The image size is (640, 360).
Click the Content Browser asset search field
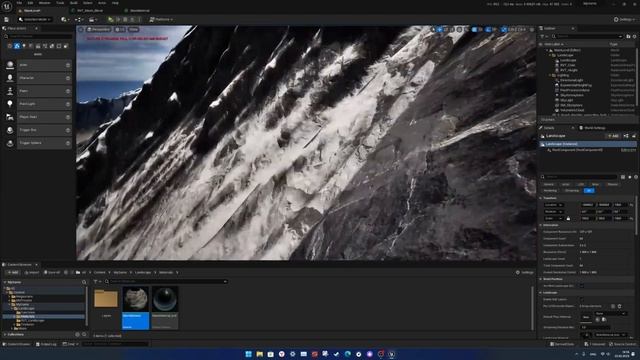[167, 281]
